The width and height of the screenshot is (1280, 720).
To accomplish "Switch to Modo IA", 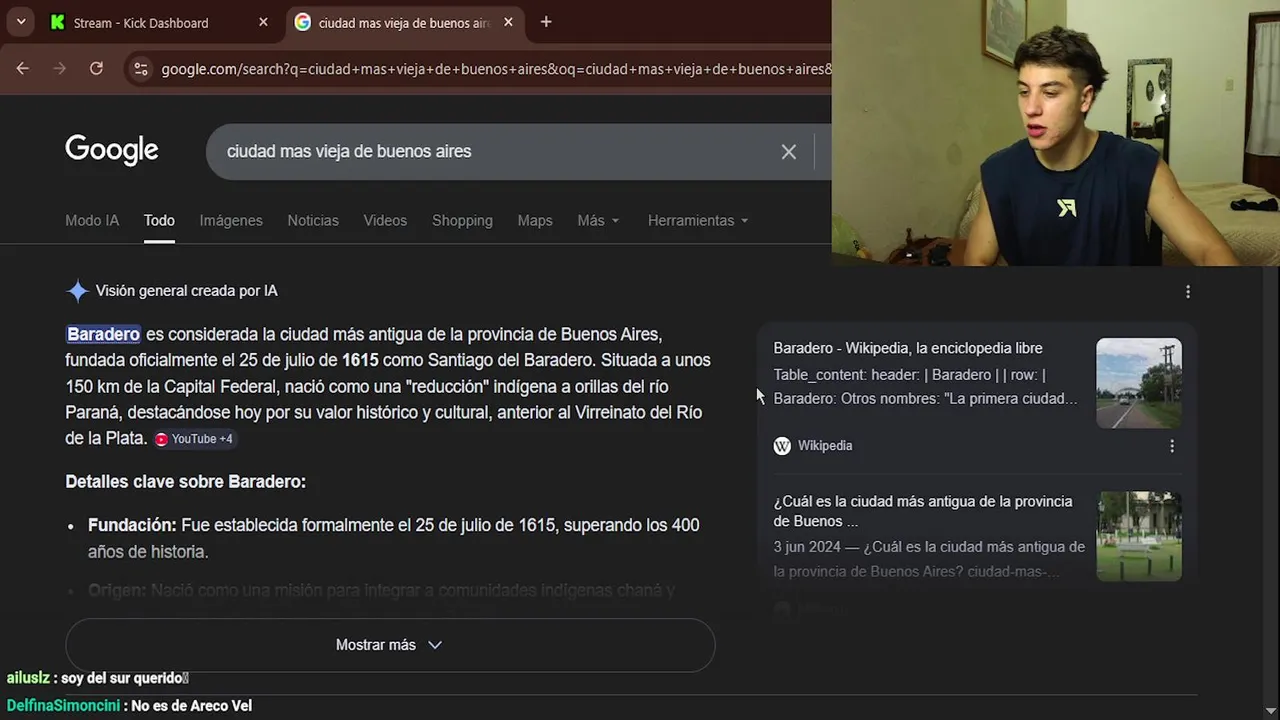I will click(92, 220).
